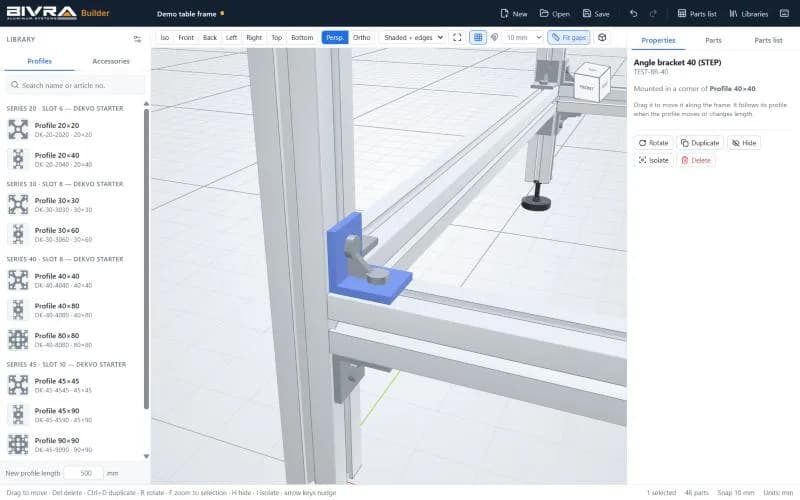Switch to the Profiles library tab
This screenshot has width=800, height=500.
point(39,61)
